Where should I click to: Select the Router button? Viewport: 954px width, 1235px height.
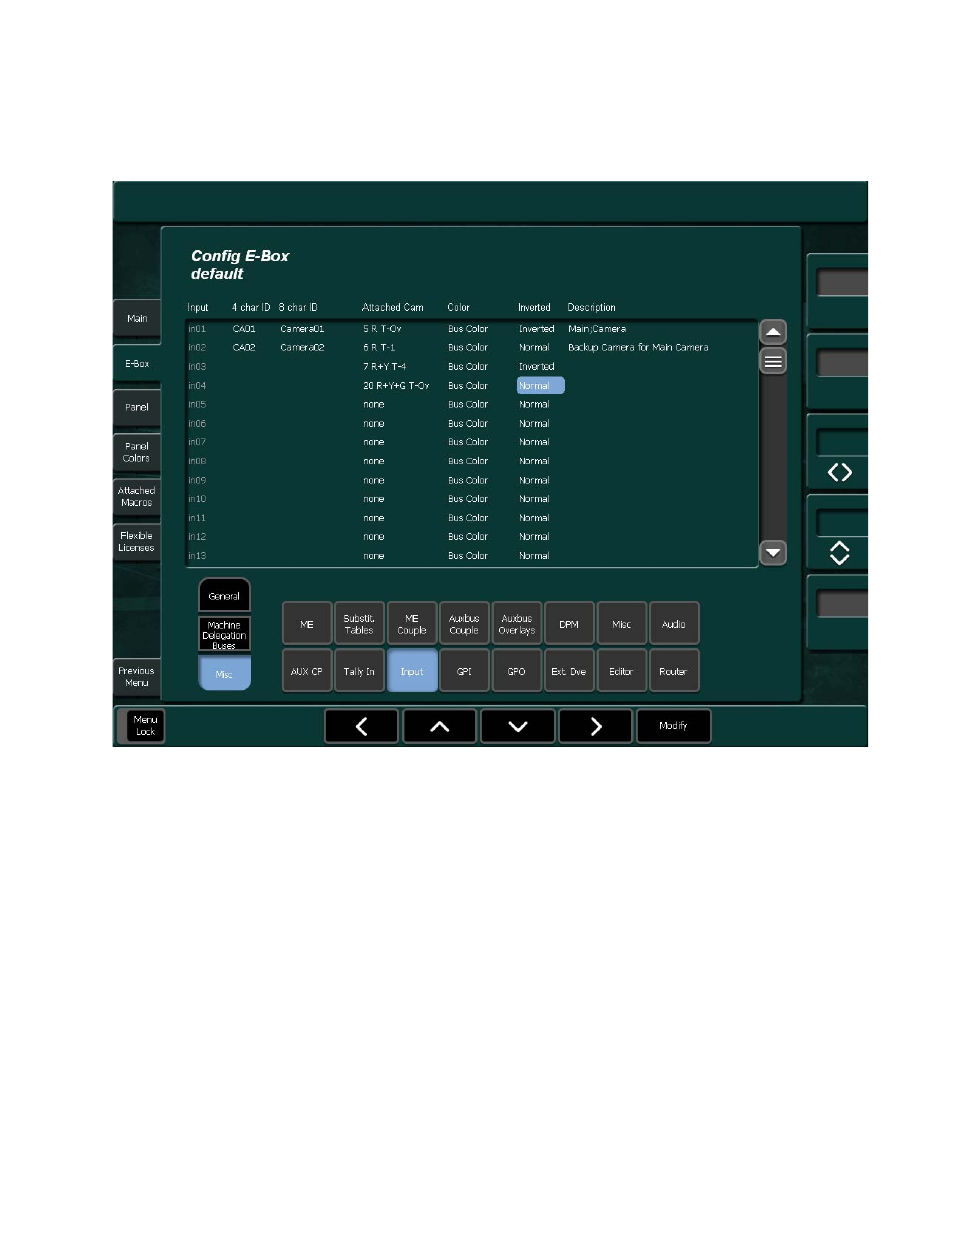pos(674,671)
